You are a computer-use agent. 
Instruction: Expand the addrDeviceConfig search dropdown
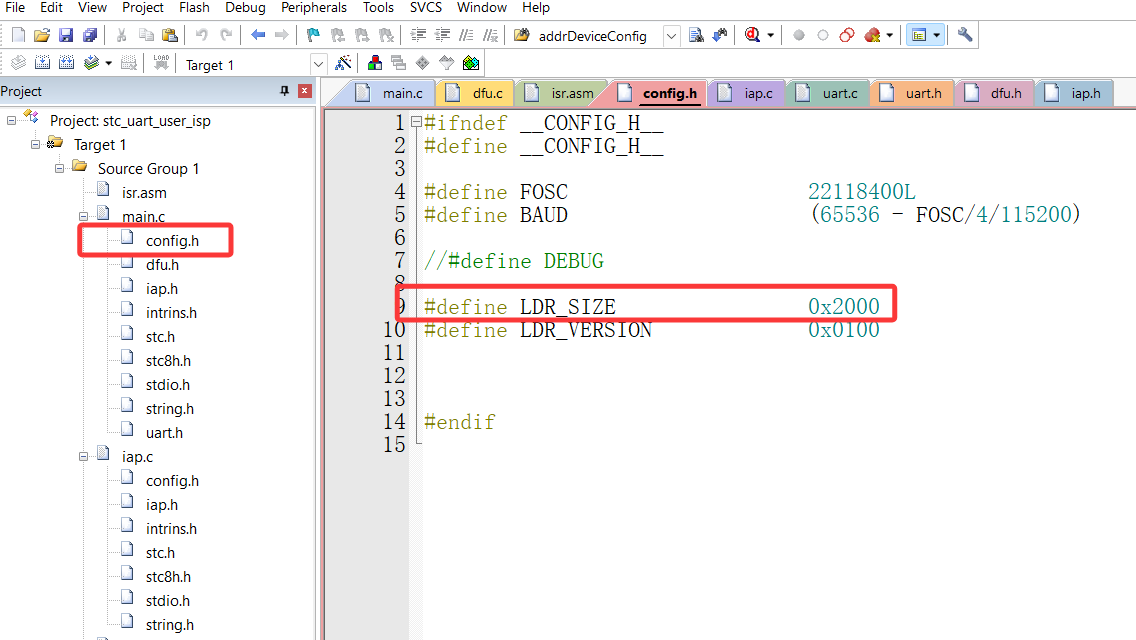pyautogui.click(x=671, y=34)
